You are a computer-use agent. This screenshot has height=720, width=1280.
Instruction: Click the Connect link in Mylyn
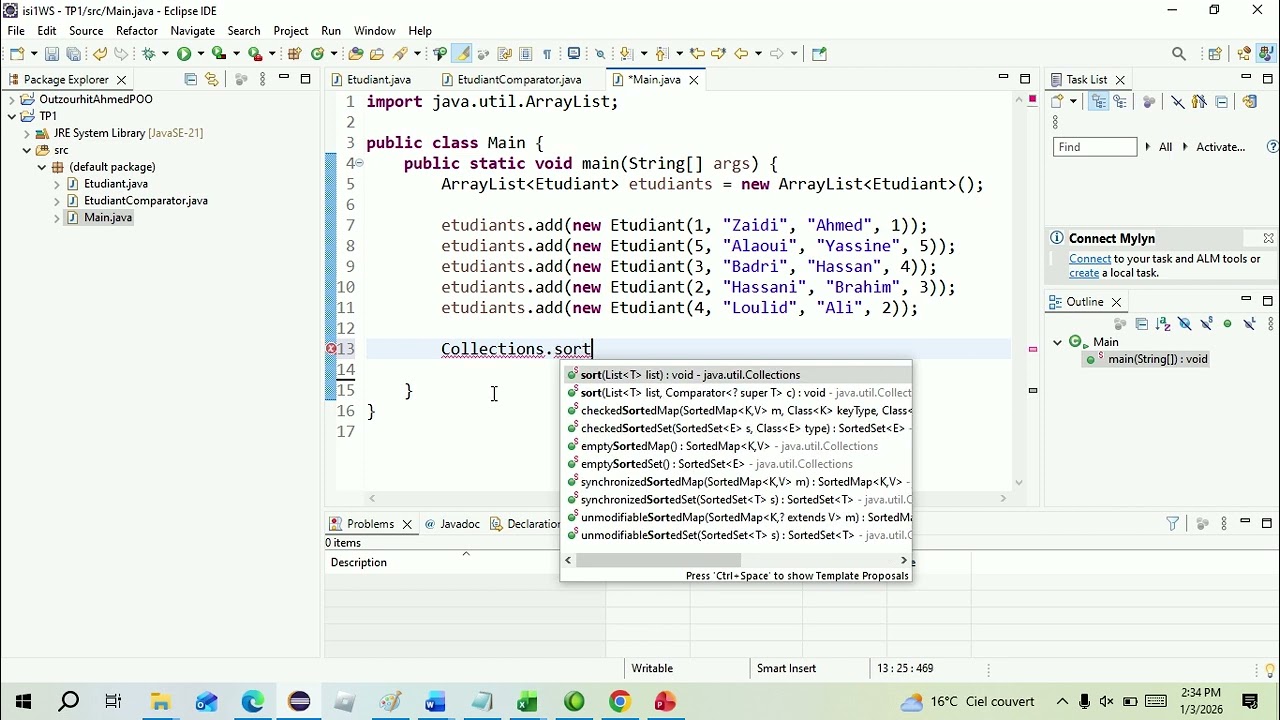[1090, 259]
